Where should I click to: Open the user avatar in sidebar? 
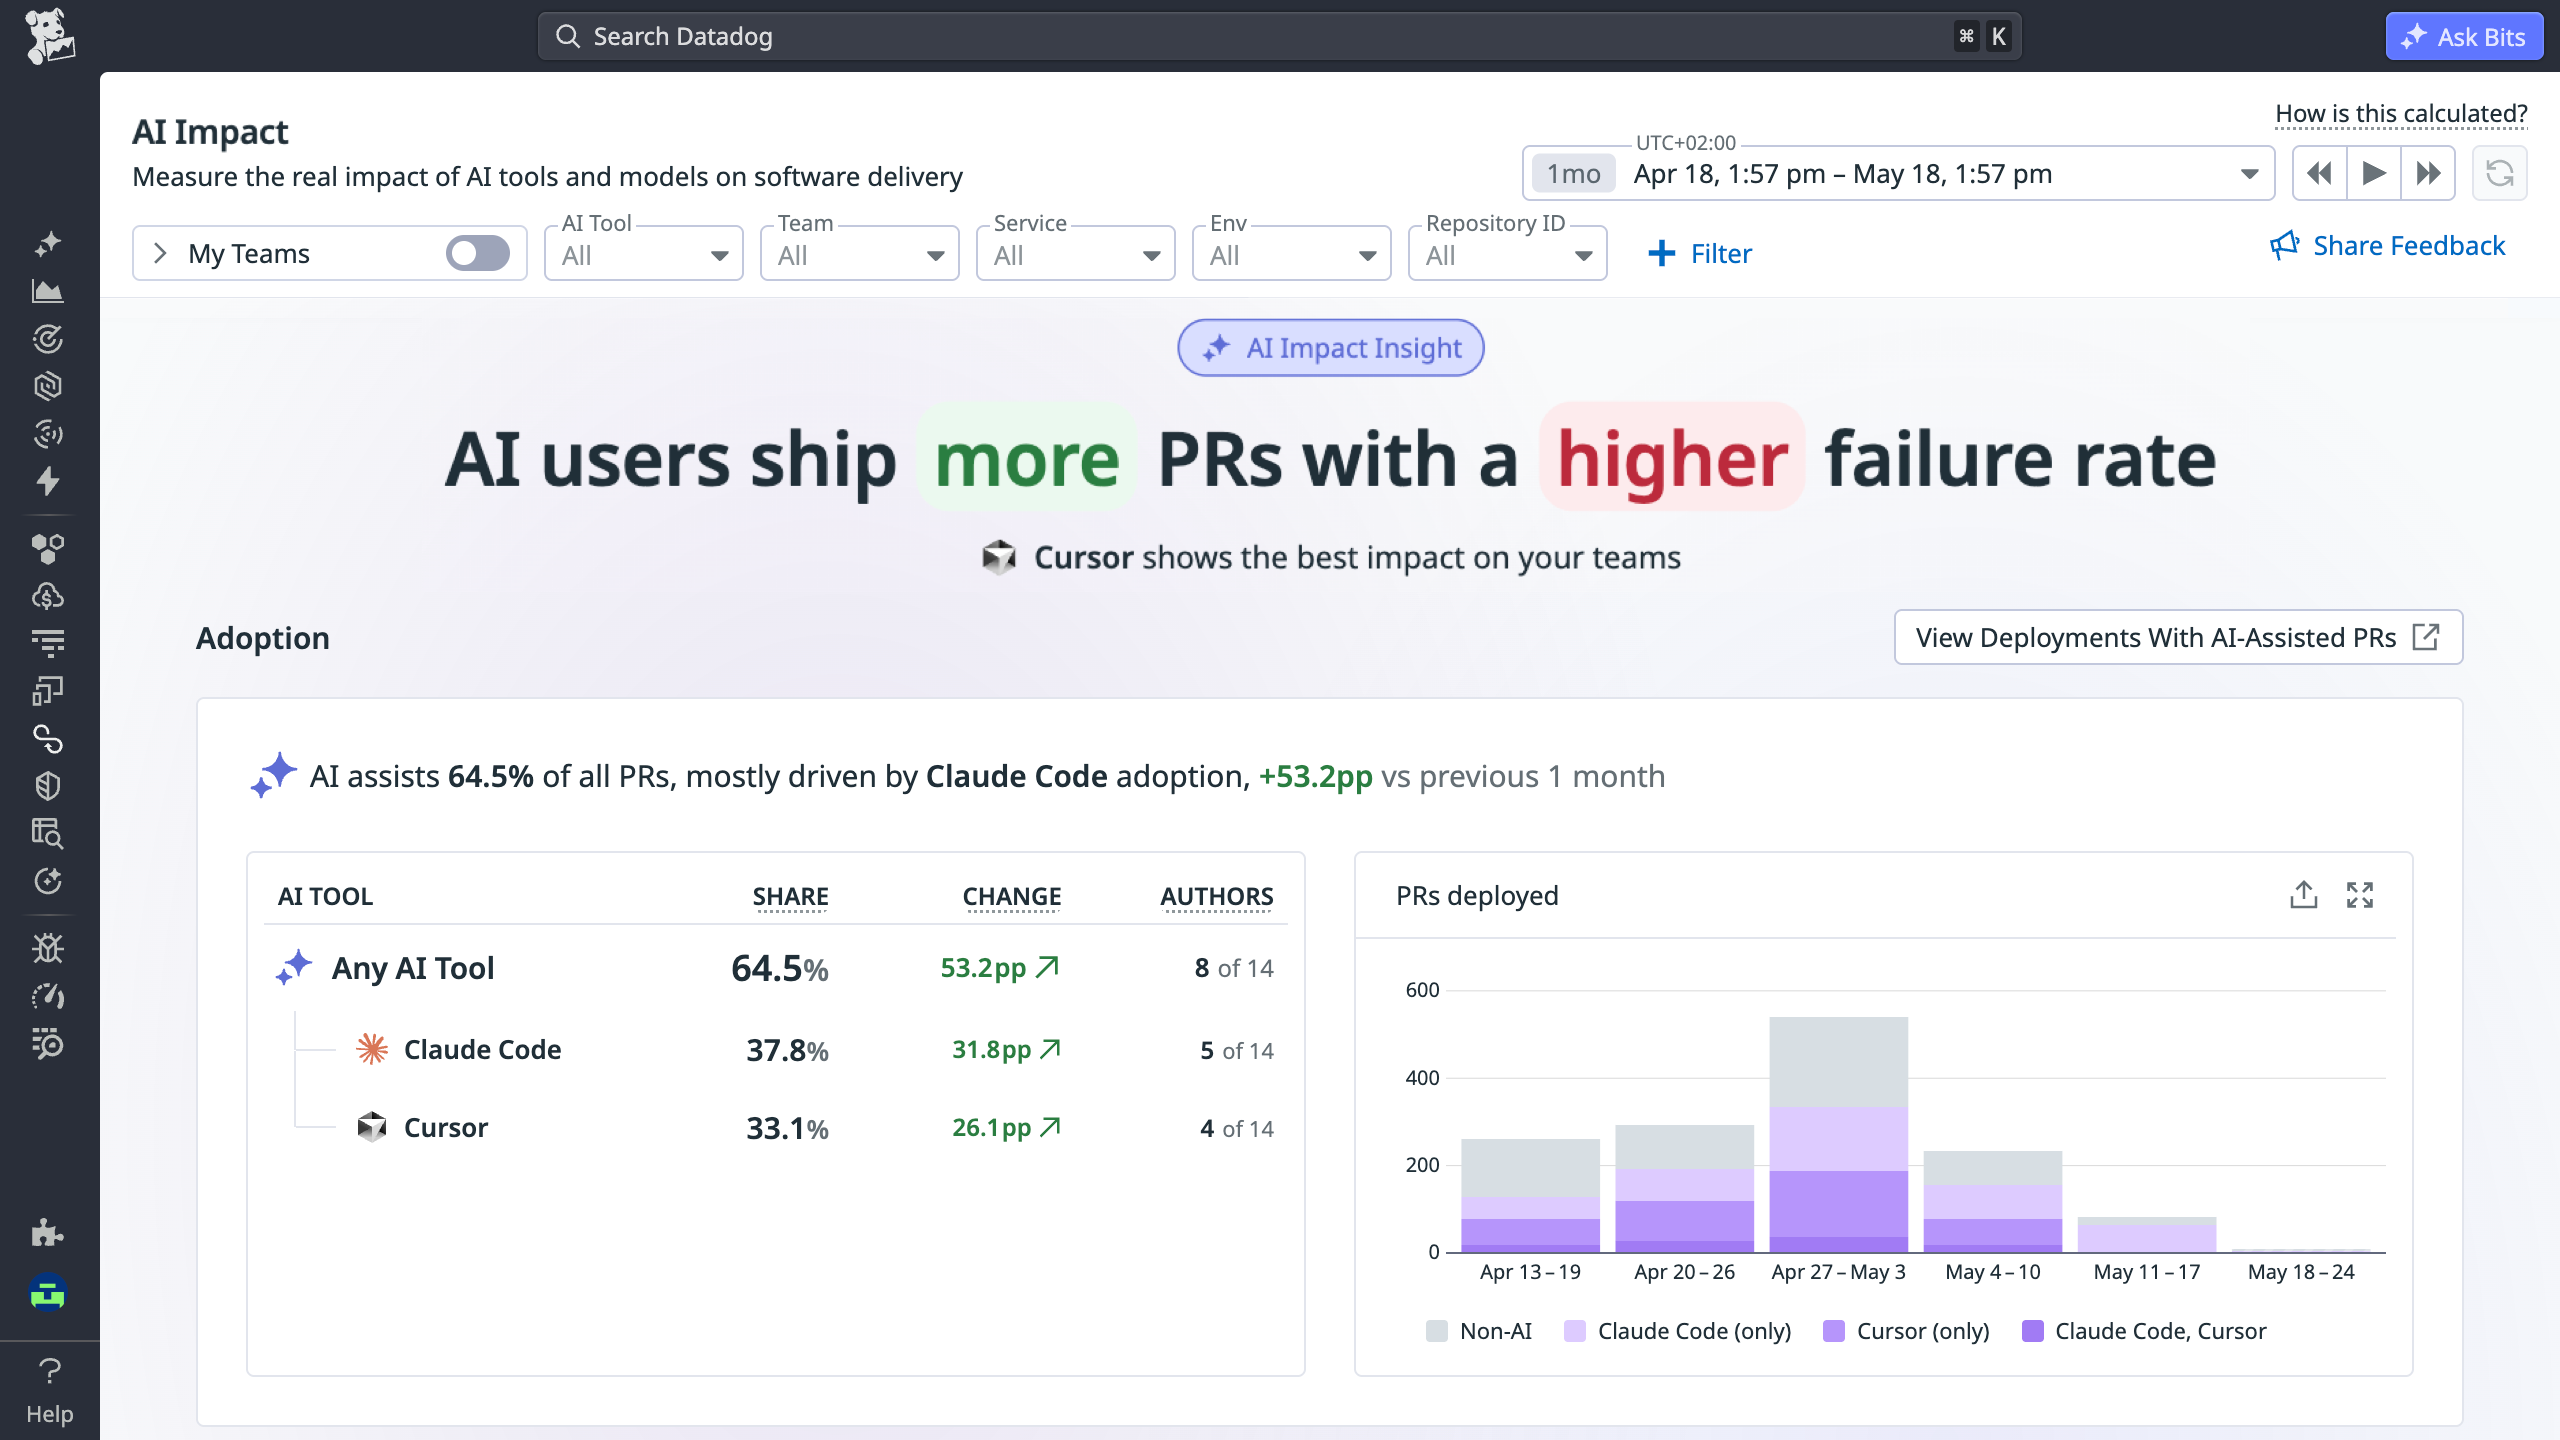tap(48, 1292)
